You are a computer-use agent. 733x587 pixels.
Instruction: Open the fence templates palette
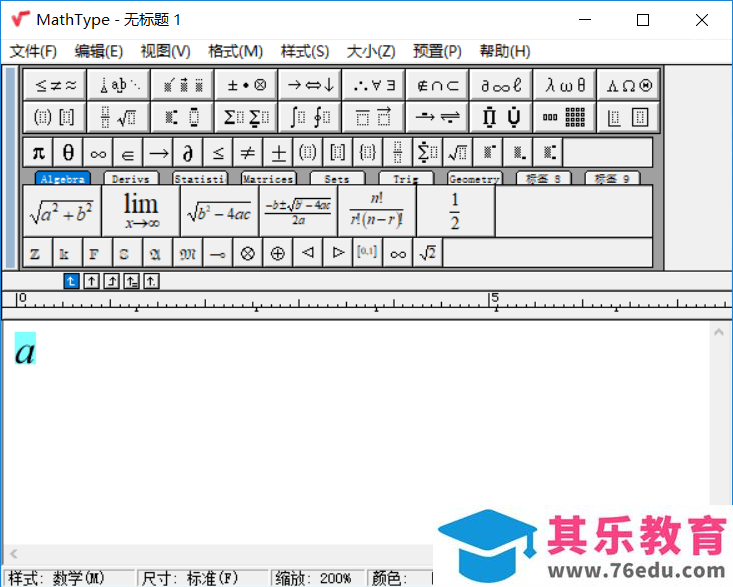55,117
